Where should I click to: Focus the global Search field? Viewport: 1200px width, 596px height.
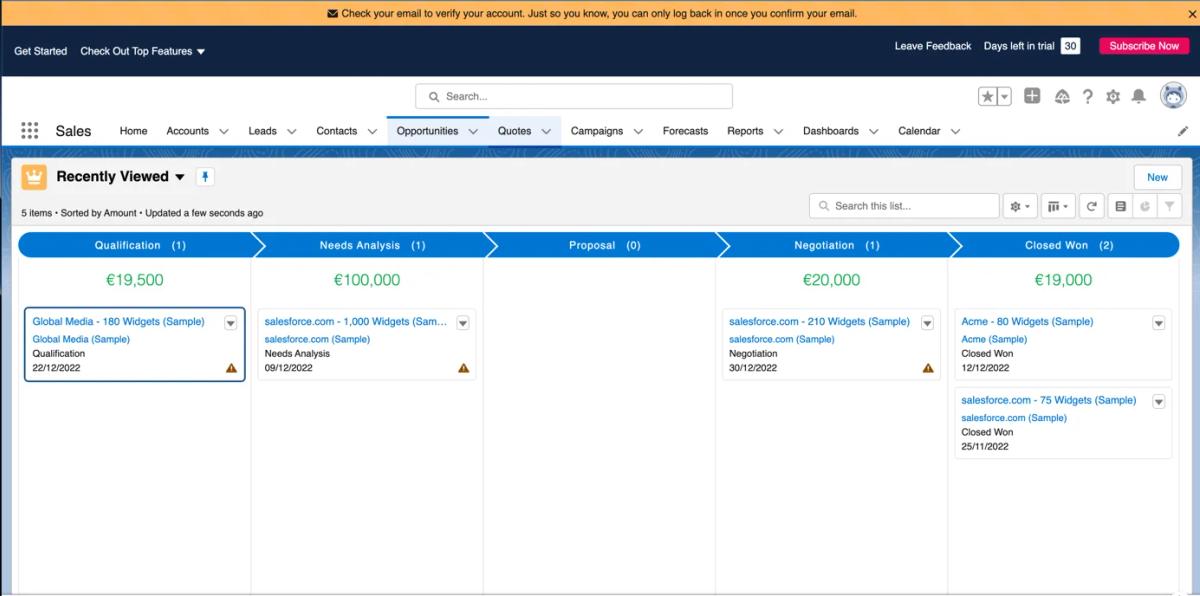pos(574,96)
